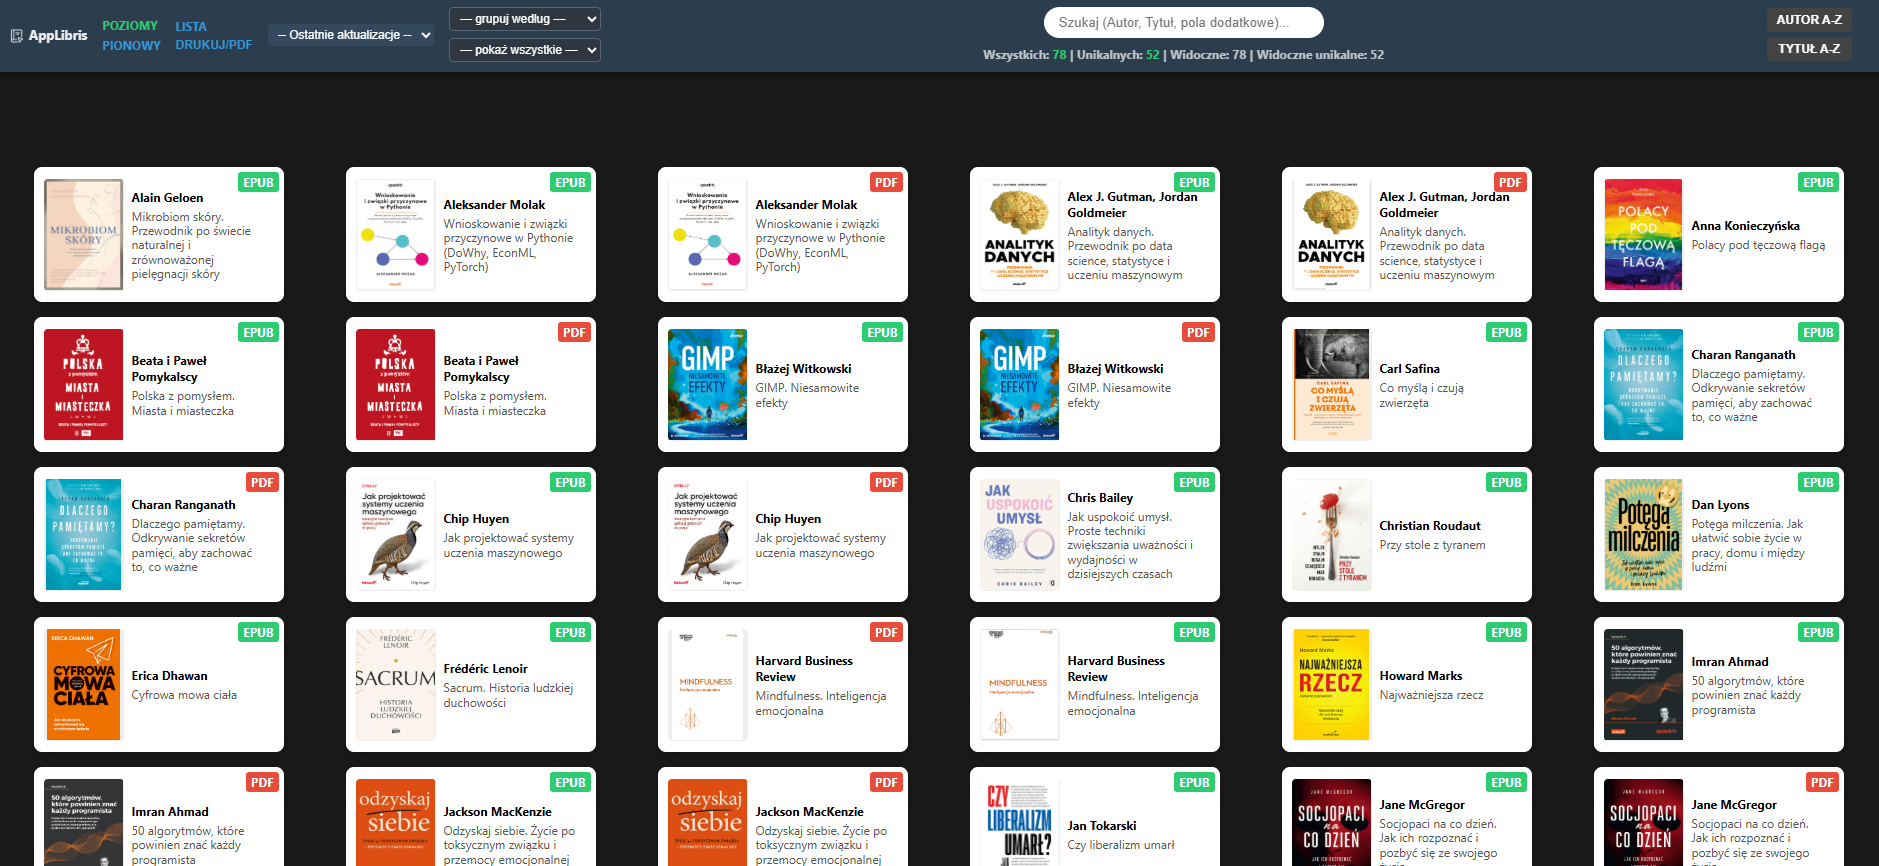Click EPUB badge on Howard Marks card
This screenshot has width=1879, height=866.
(1506, 633)
